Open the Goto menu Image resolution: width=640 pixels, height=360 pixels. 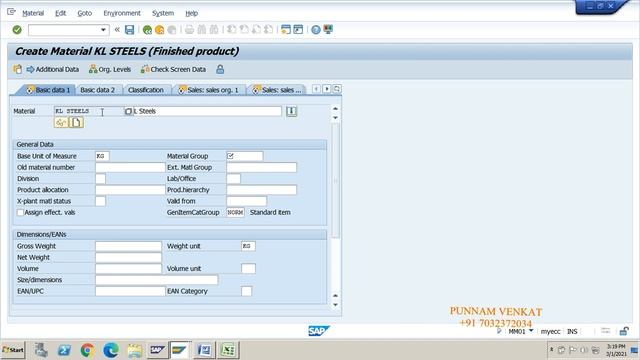[x=84, y=13]
